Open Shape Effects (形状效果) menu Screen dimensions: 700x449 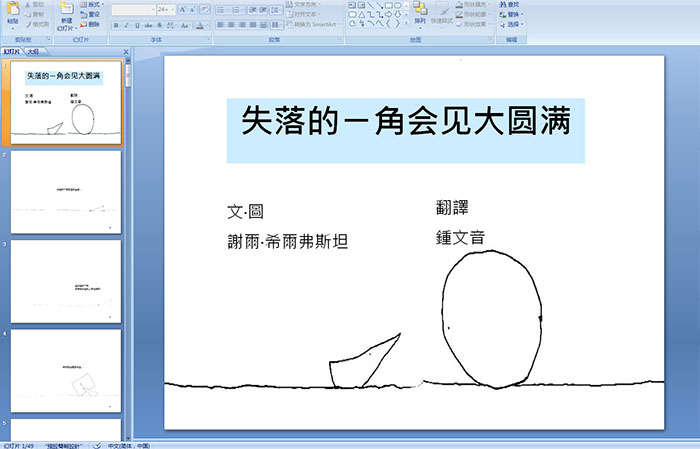473,24
